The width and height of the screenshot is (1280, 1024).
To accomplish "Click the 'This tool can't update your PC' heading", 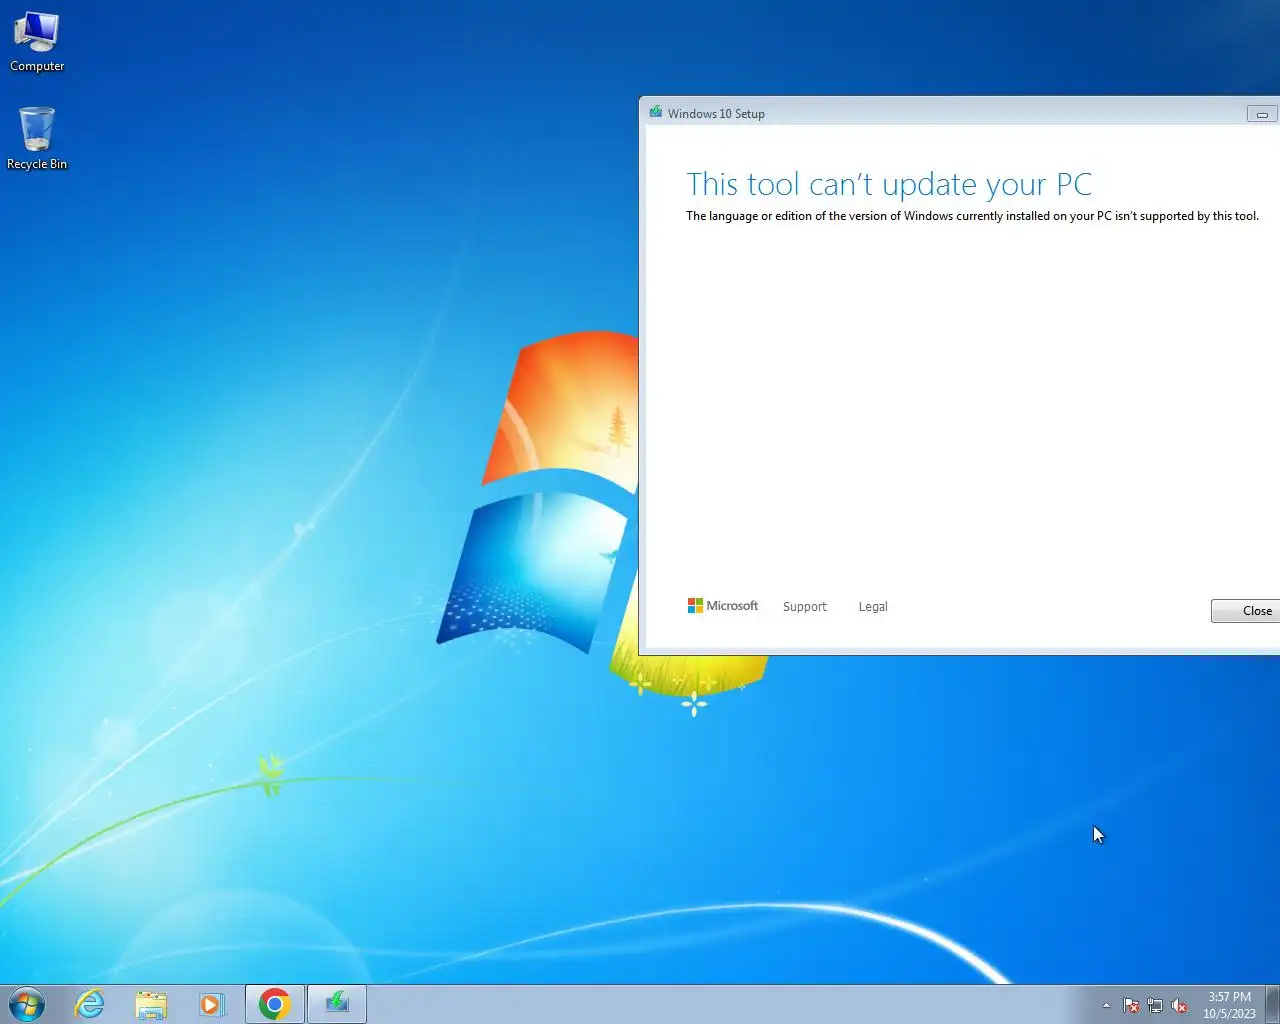I will click(x=889, y=184).
